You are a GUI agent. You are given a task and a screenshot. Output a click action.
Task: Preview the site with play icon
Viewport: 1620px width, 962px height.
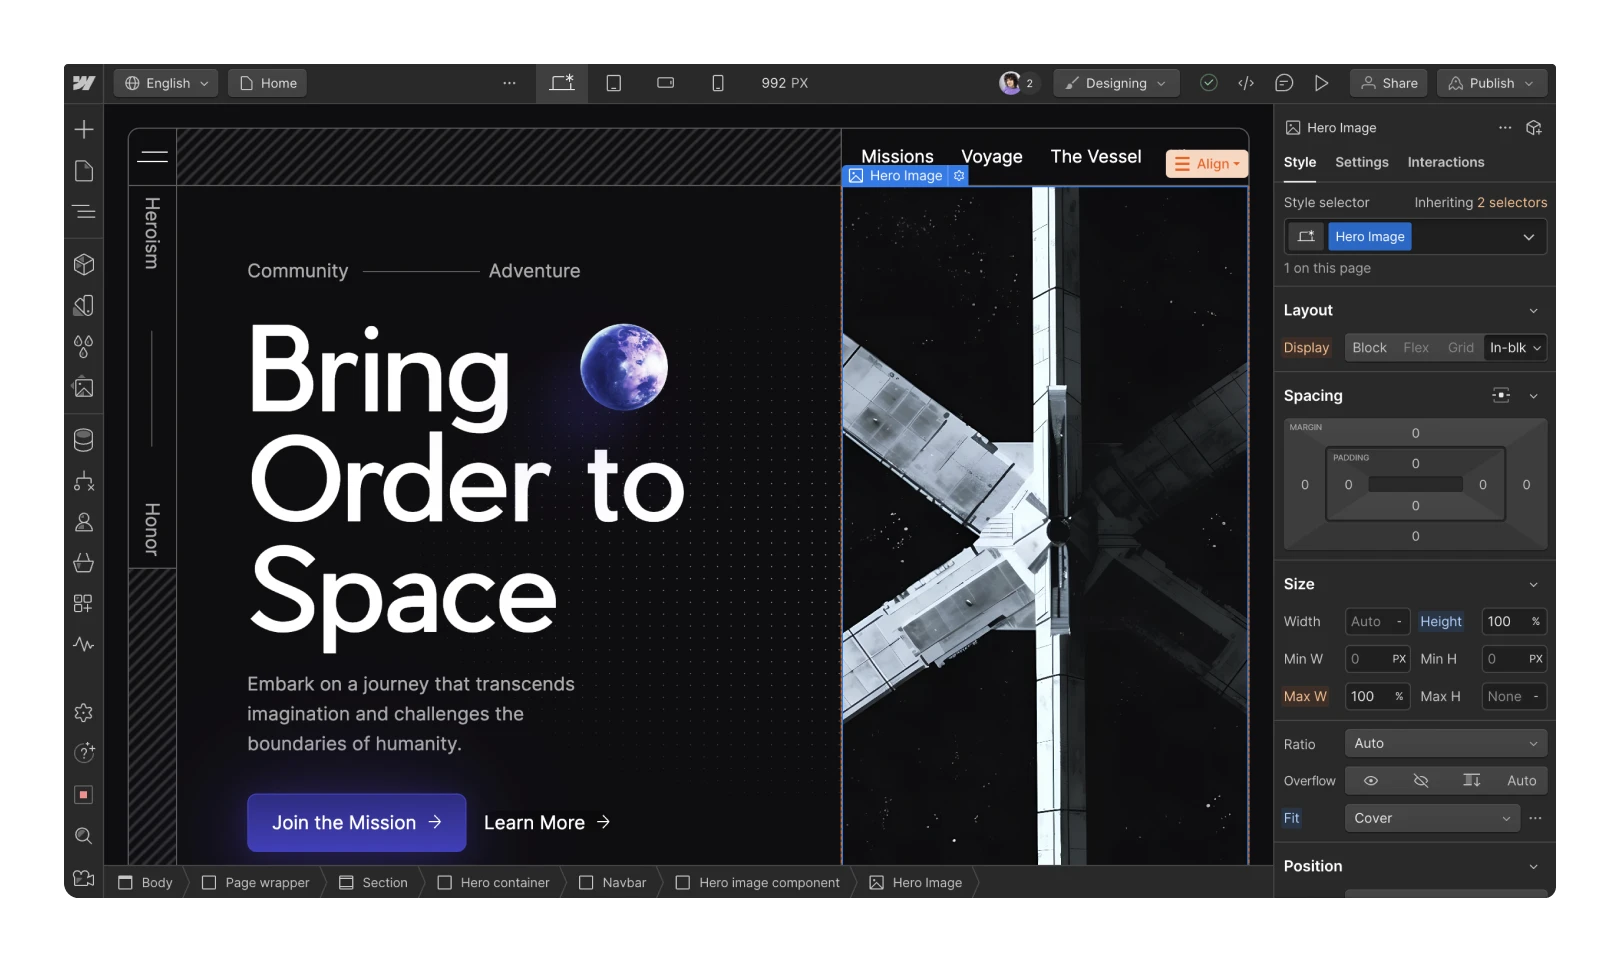click(1321, 83)
